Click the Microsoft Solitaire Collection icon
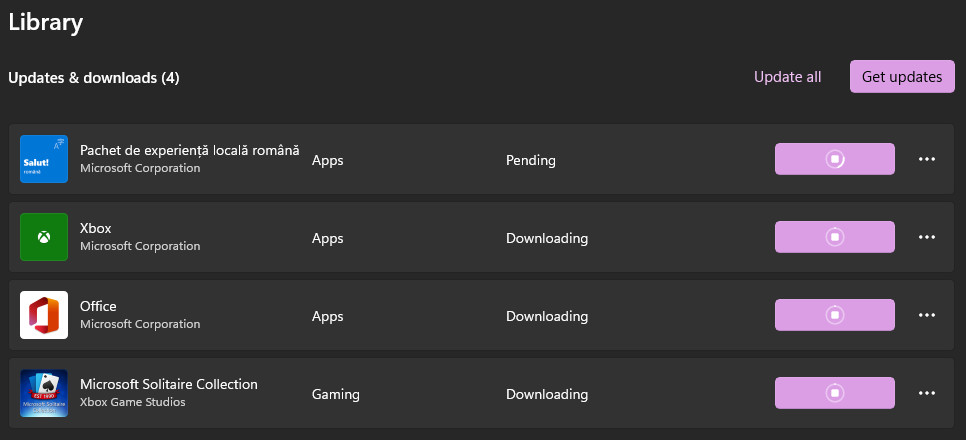966x440 pixels. [44, 393]
